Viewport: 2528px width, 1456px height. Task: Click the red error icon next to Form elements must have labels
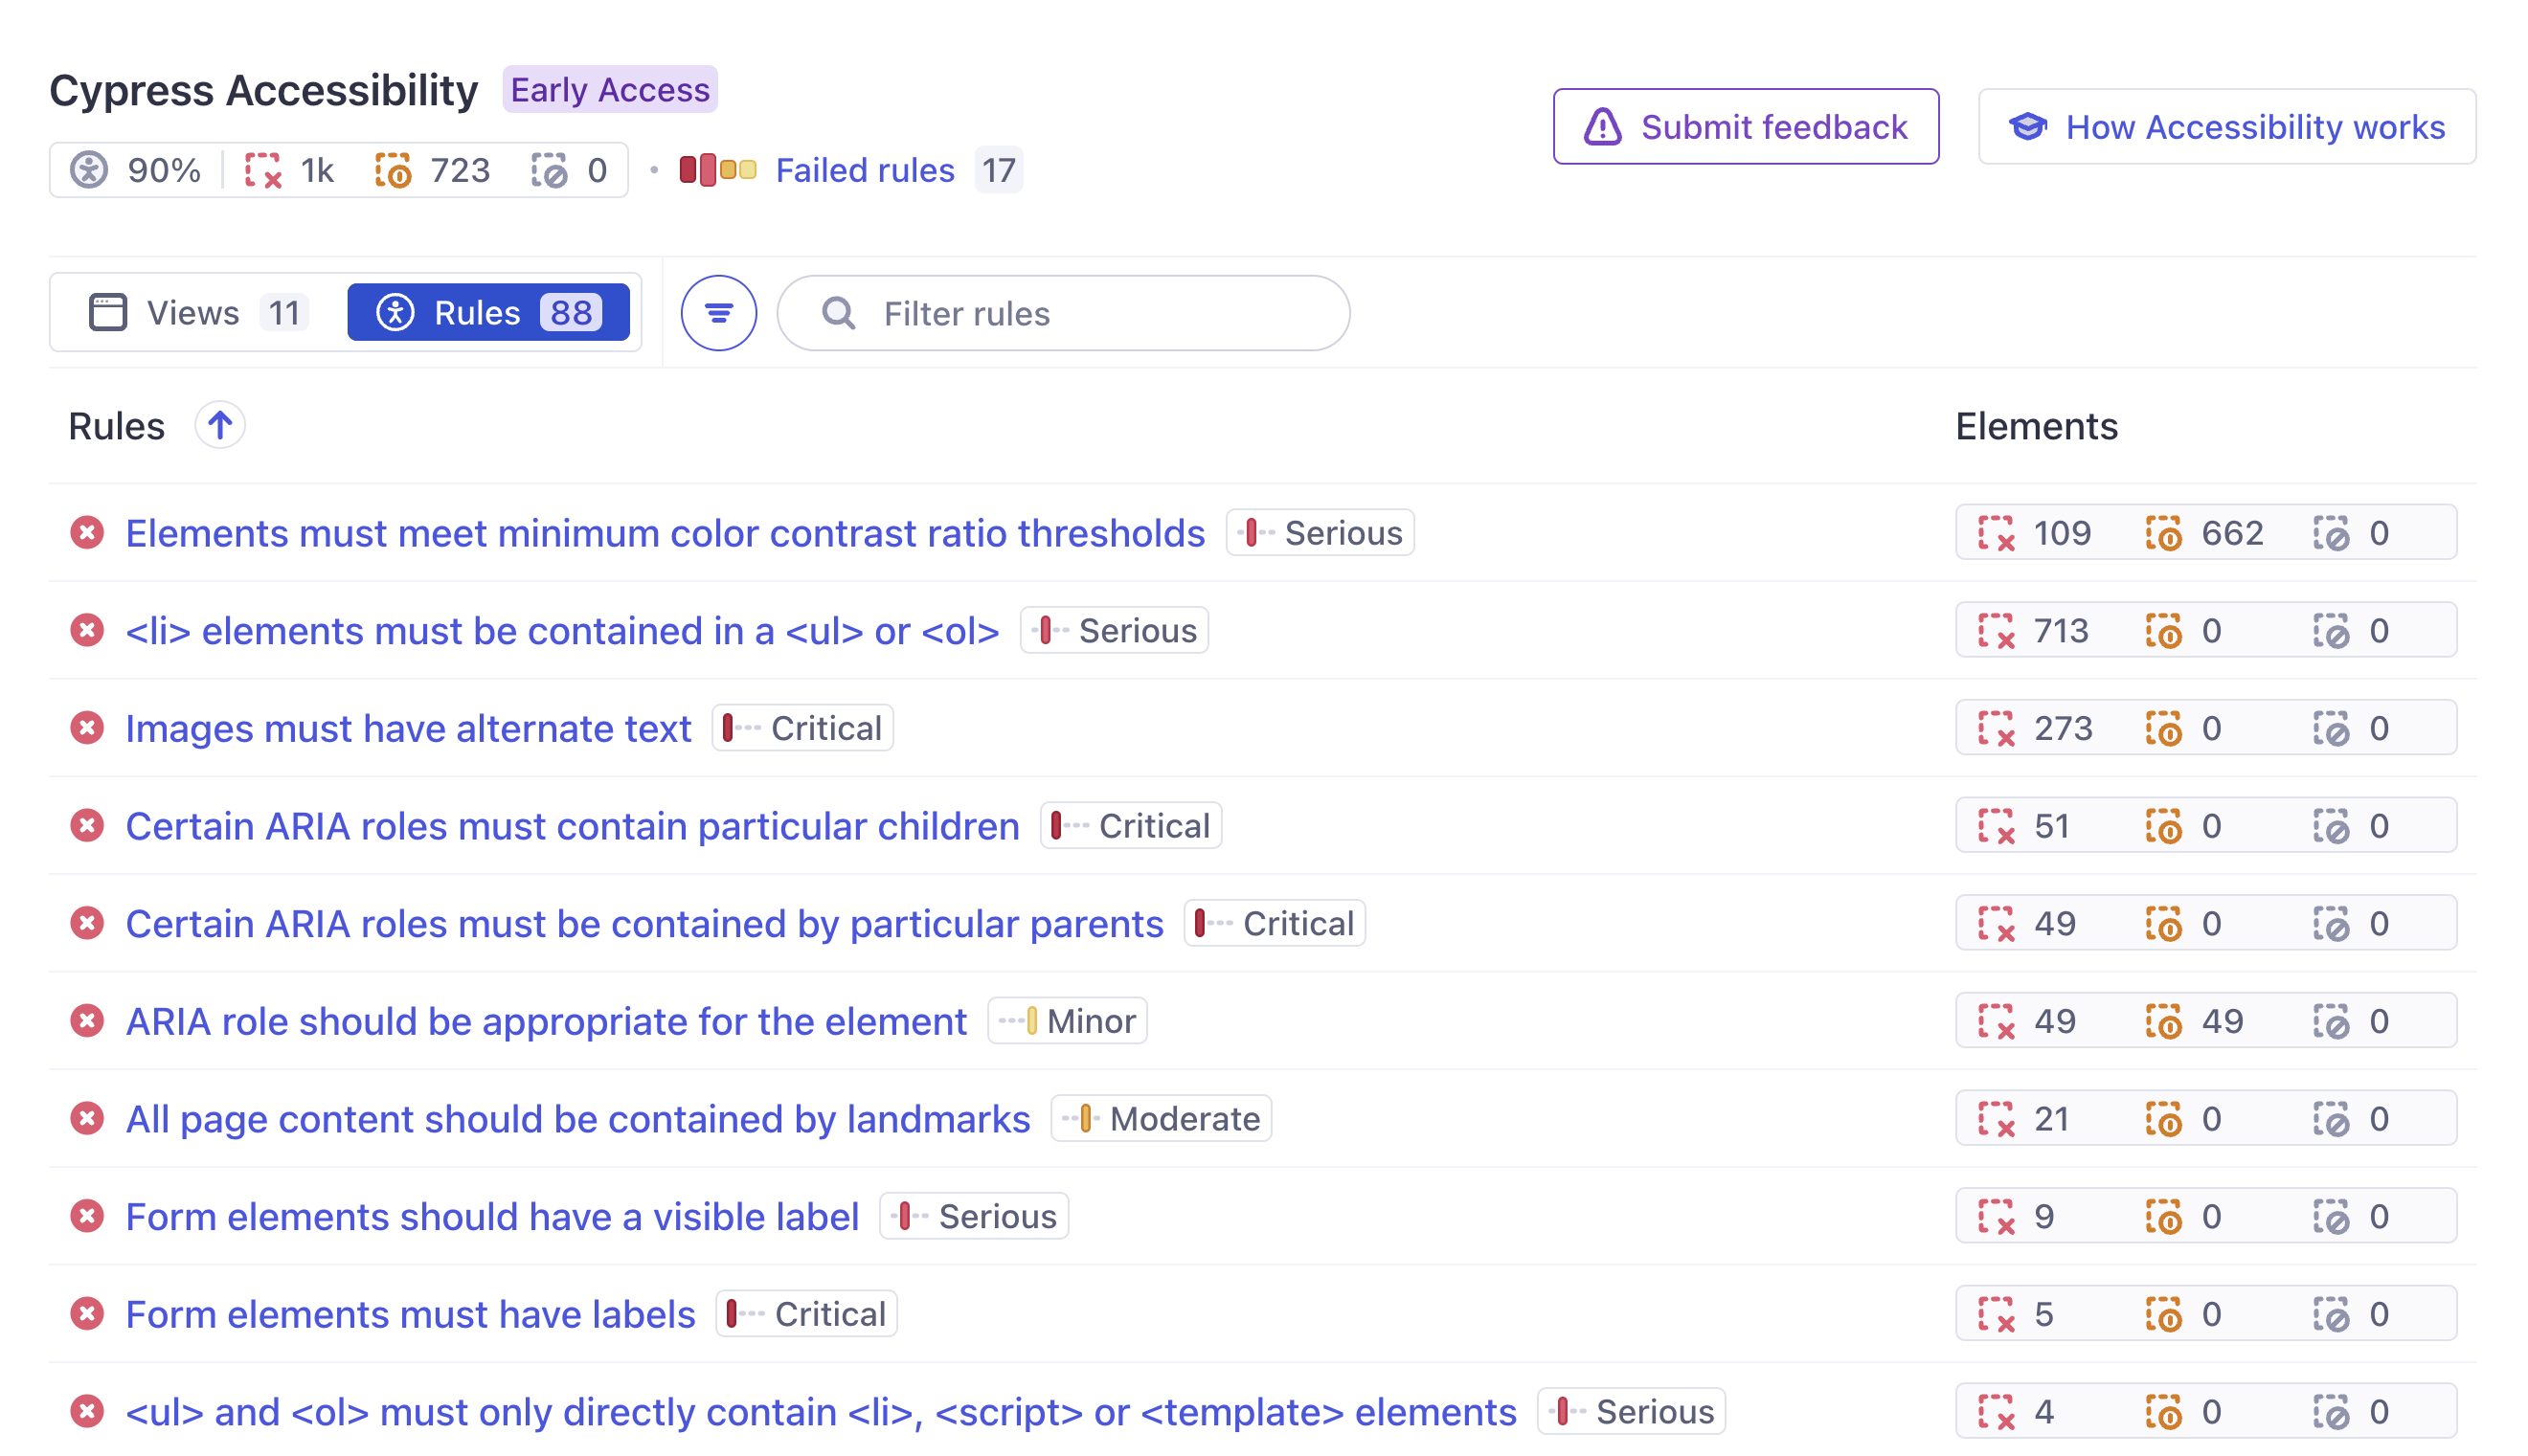[x=87, y=1314]
